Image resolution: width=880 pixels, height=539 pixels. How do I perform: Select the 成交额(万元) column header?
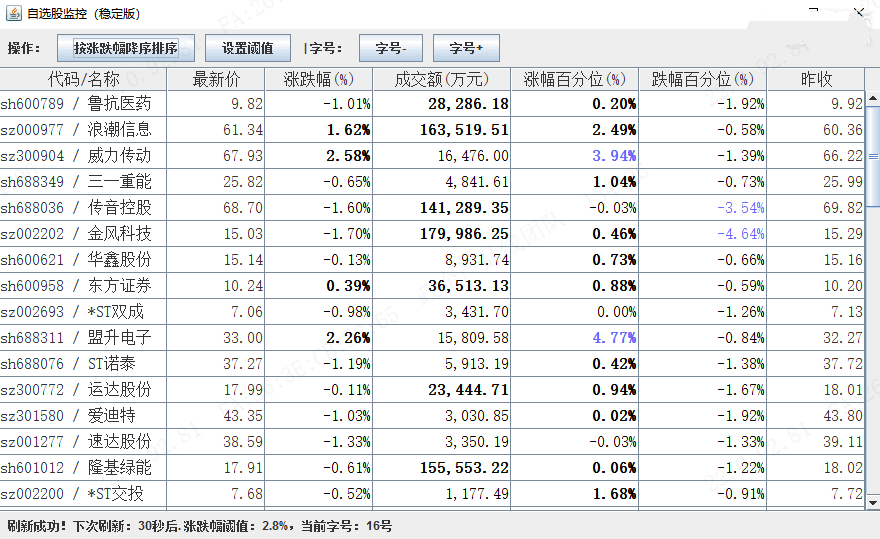pos(443,79)
